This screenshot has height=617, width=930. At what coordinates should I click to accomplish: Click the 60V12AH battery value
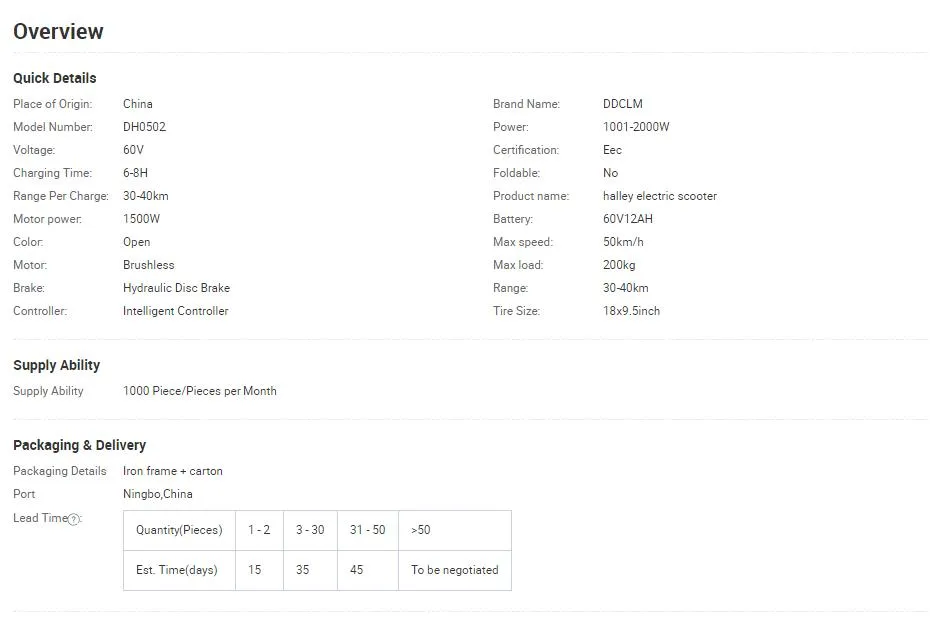627,219
